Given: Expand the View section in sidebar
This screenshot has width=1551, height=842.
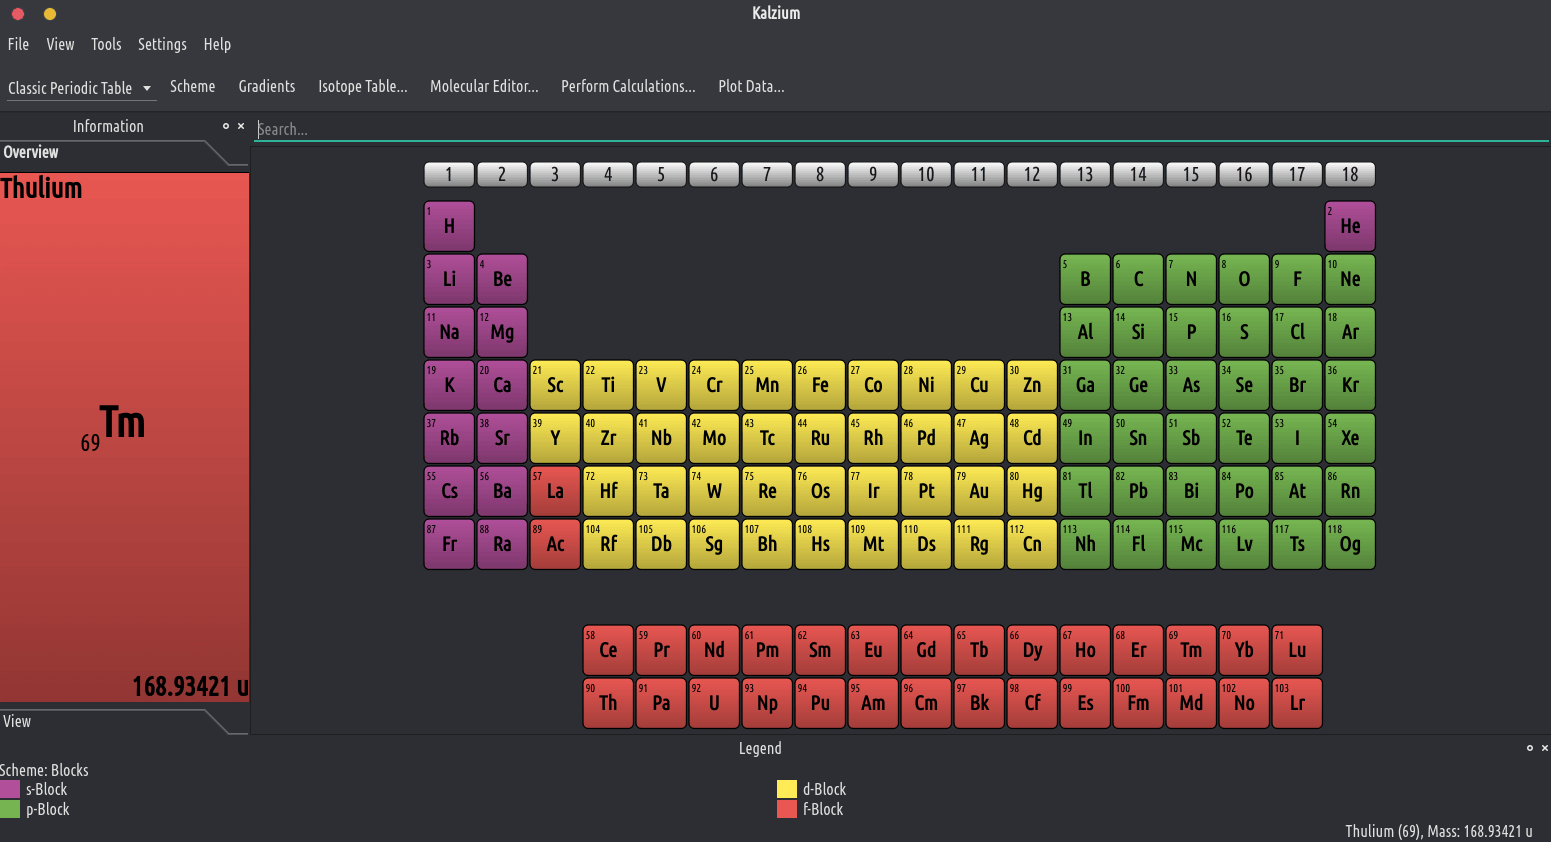Looking at the screenshot, I should 17,721.
